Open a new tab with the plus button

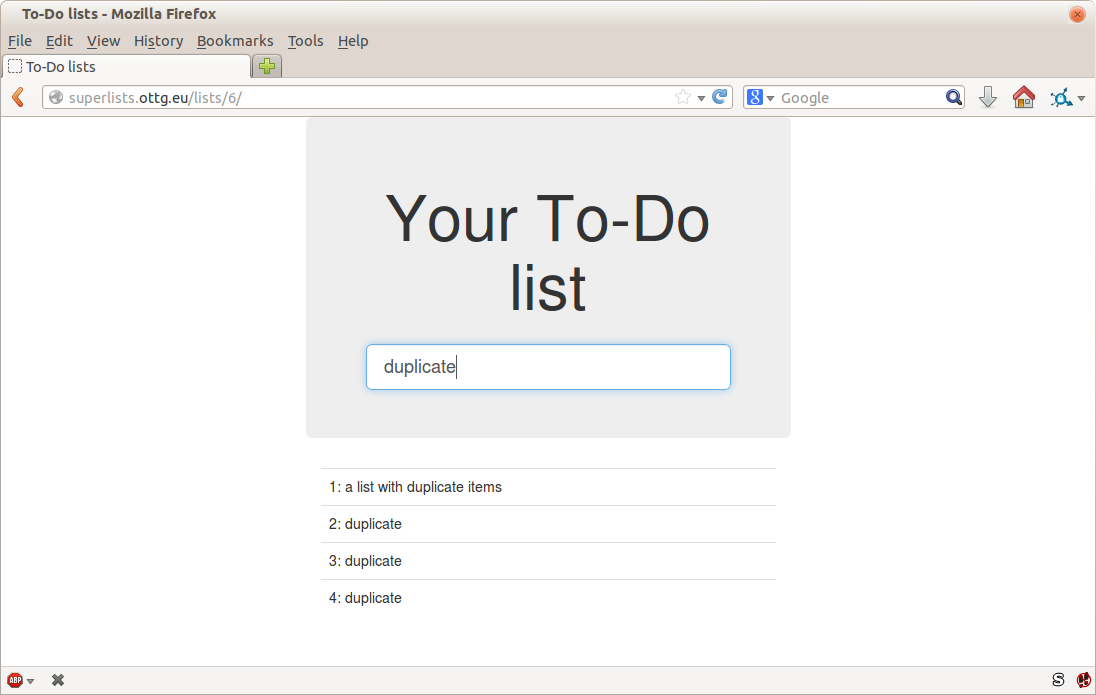click(266, 65)
